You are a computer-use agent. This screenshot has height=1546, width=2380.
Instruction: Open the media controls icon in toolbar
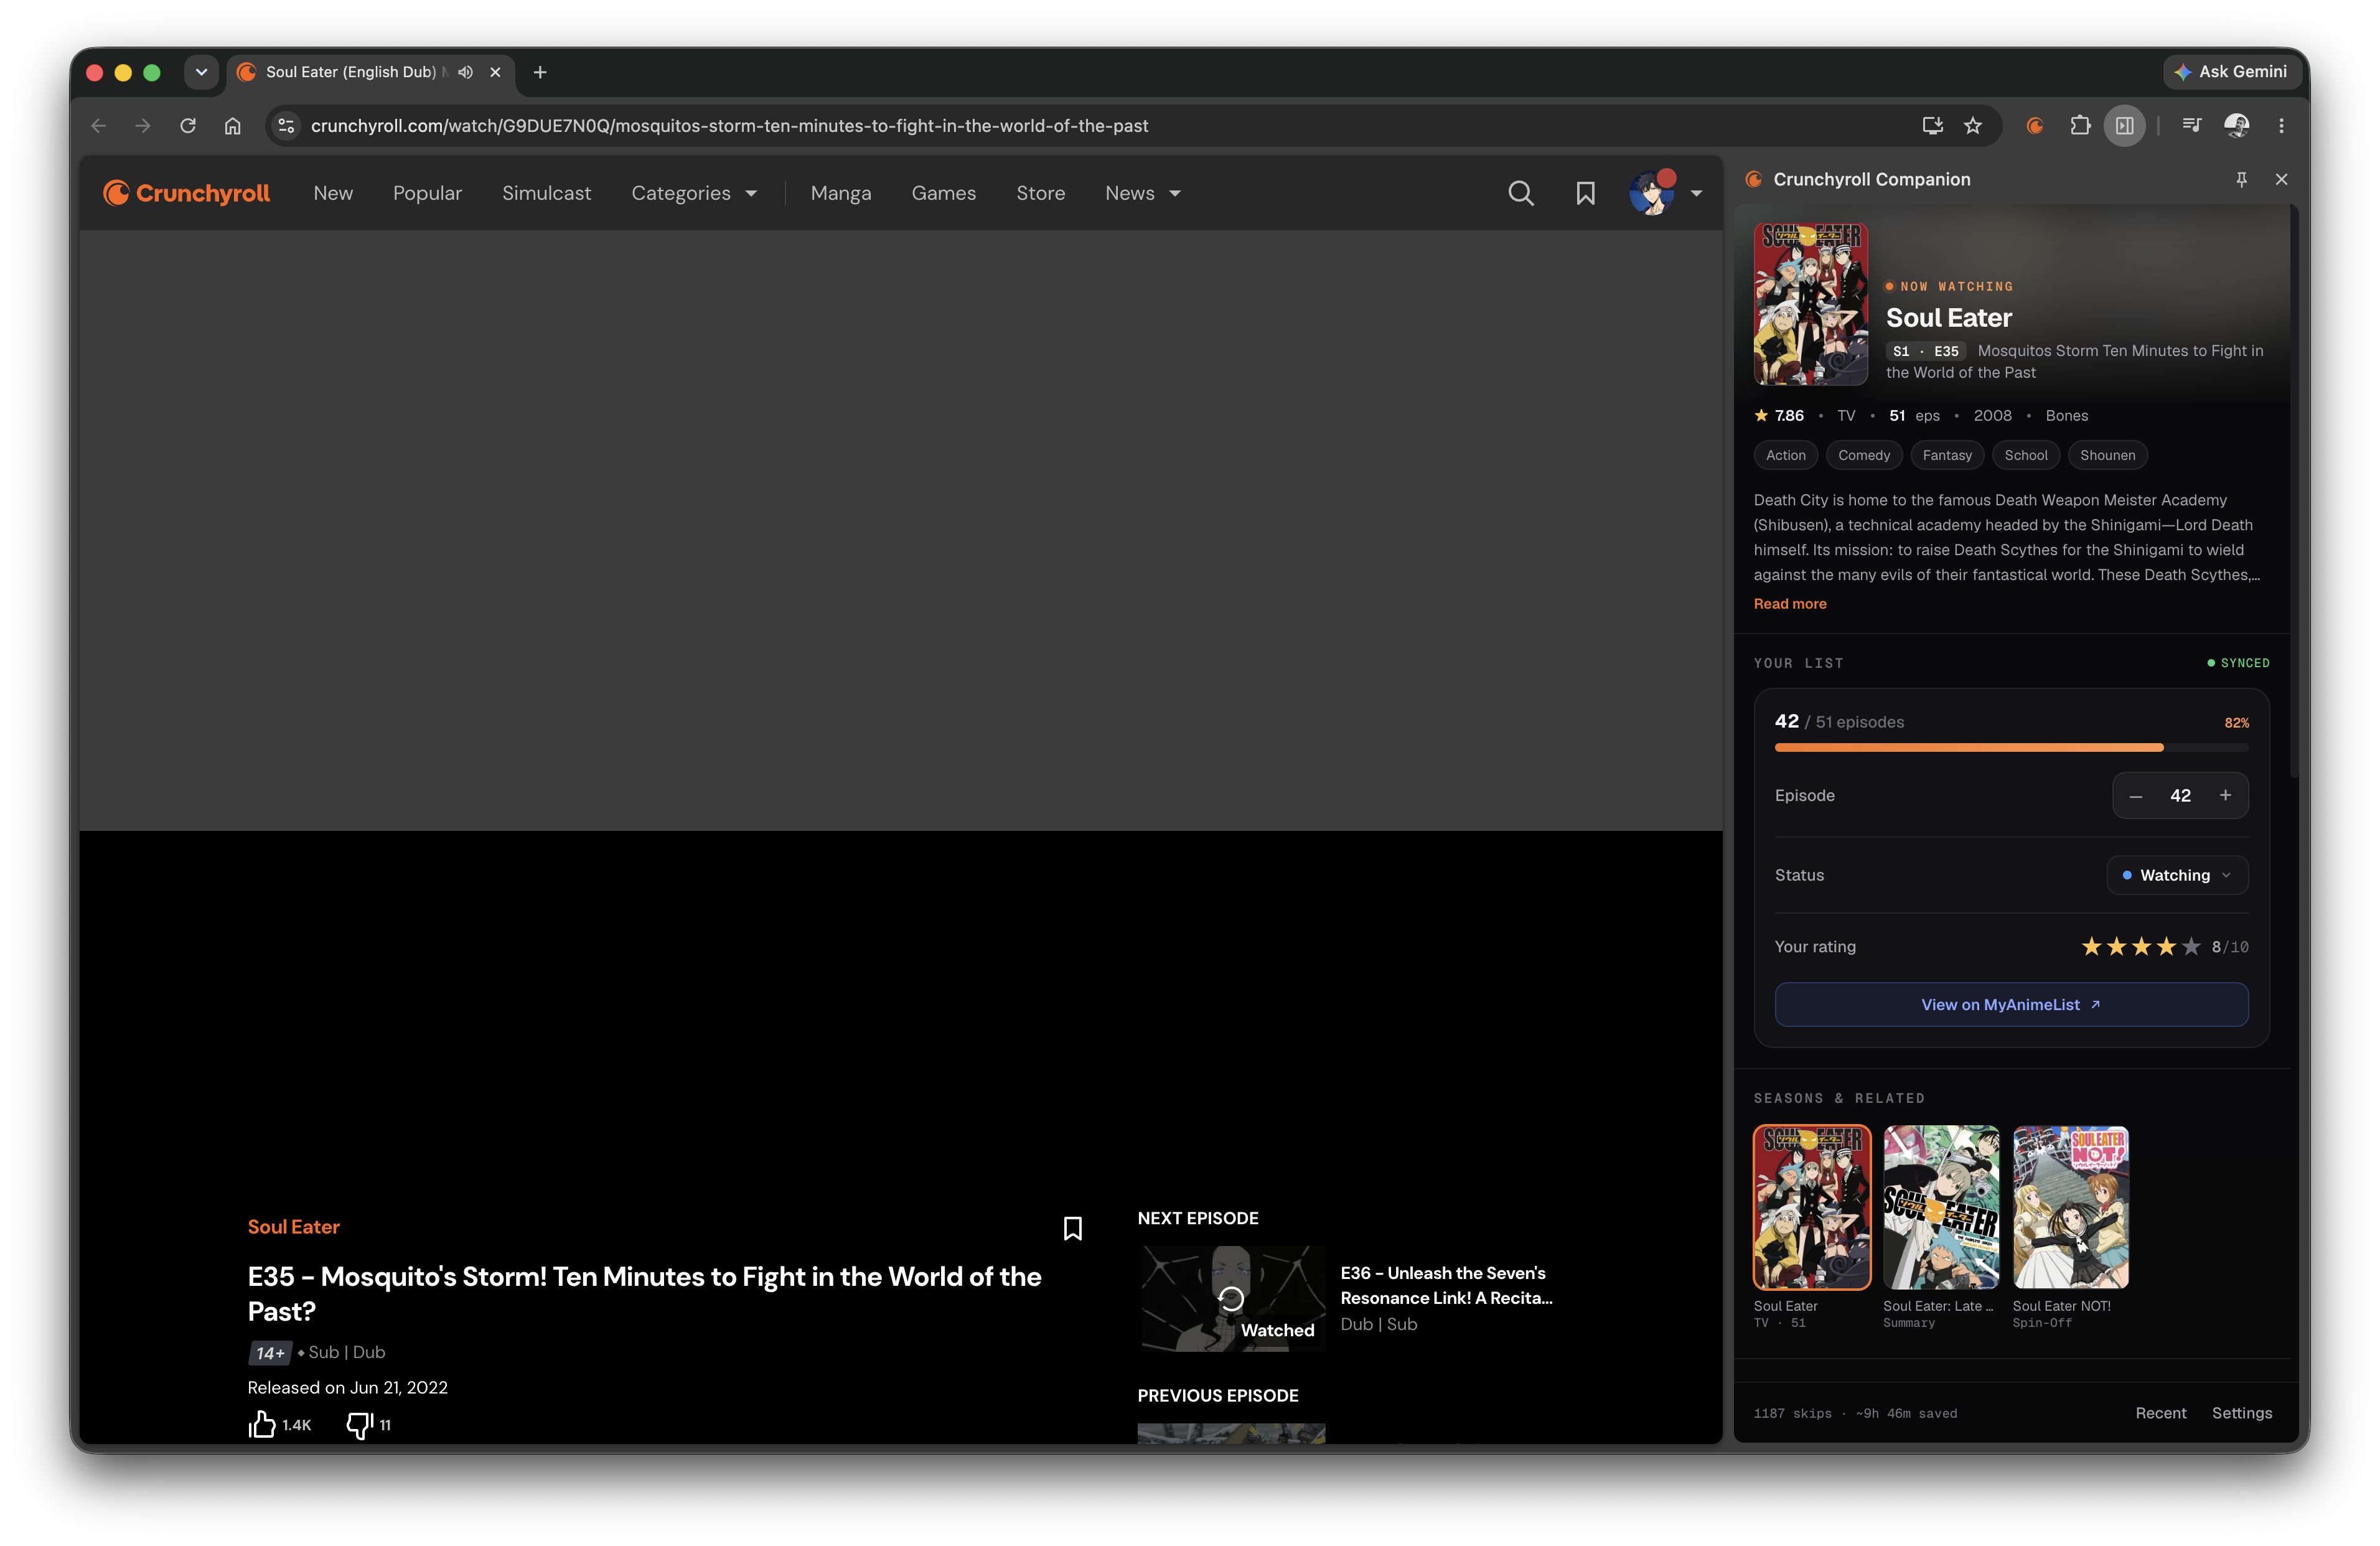(2191, 126)
